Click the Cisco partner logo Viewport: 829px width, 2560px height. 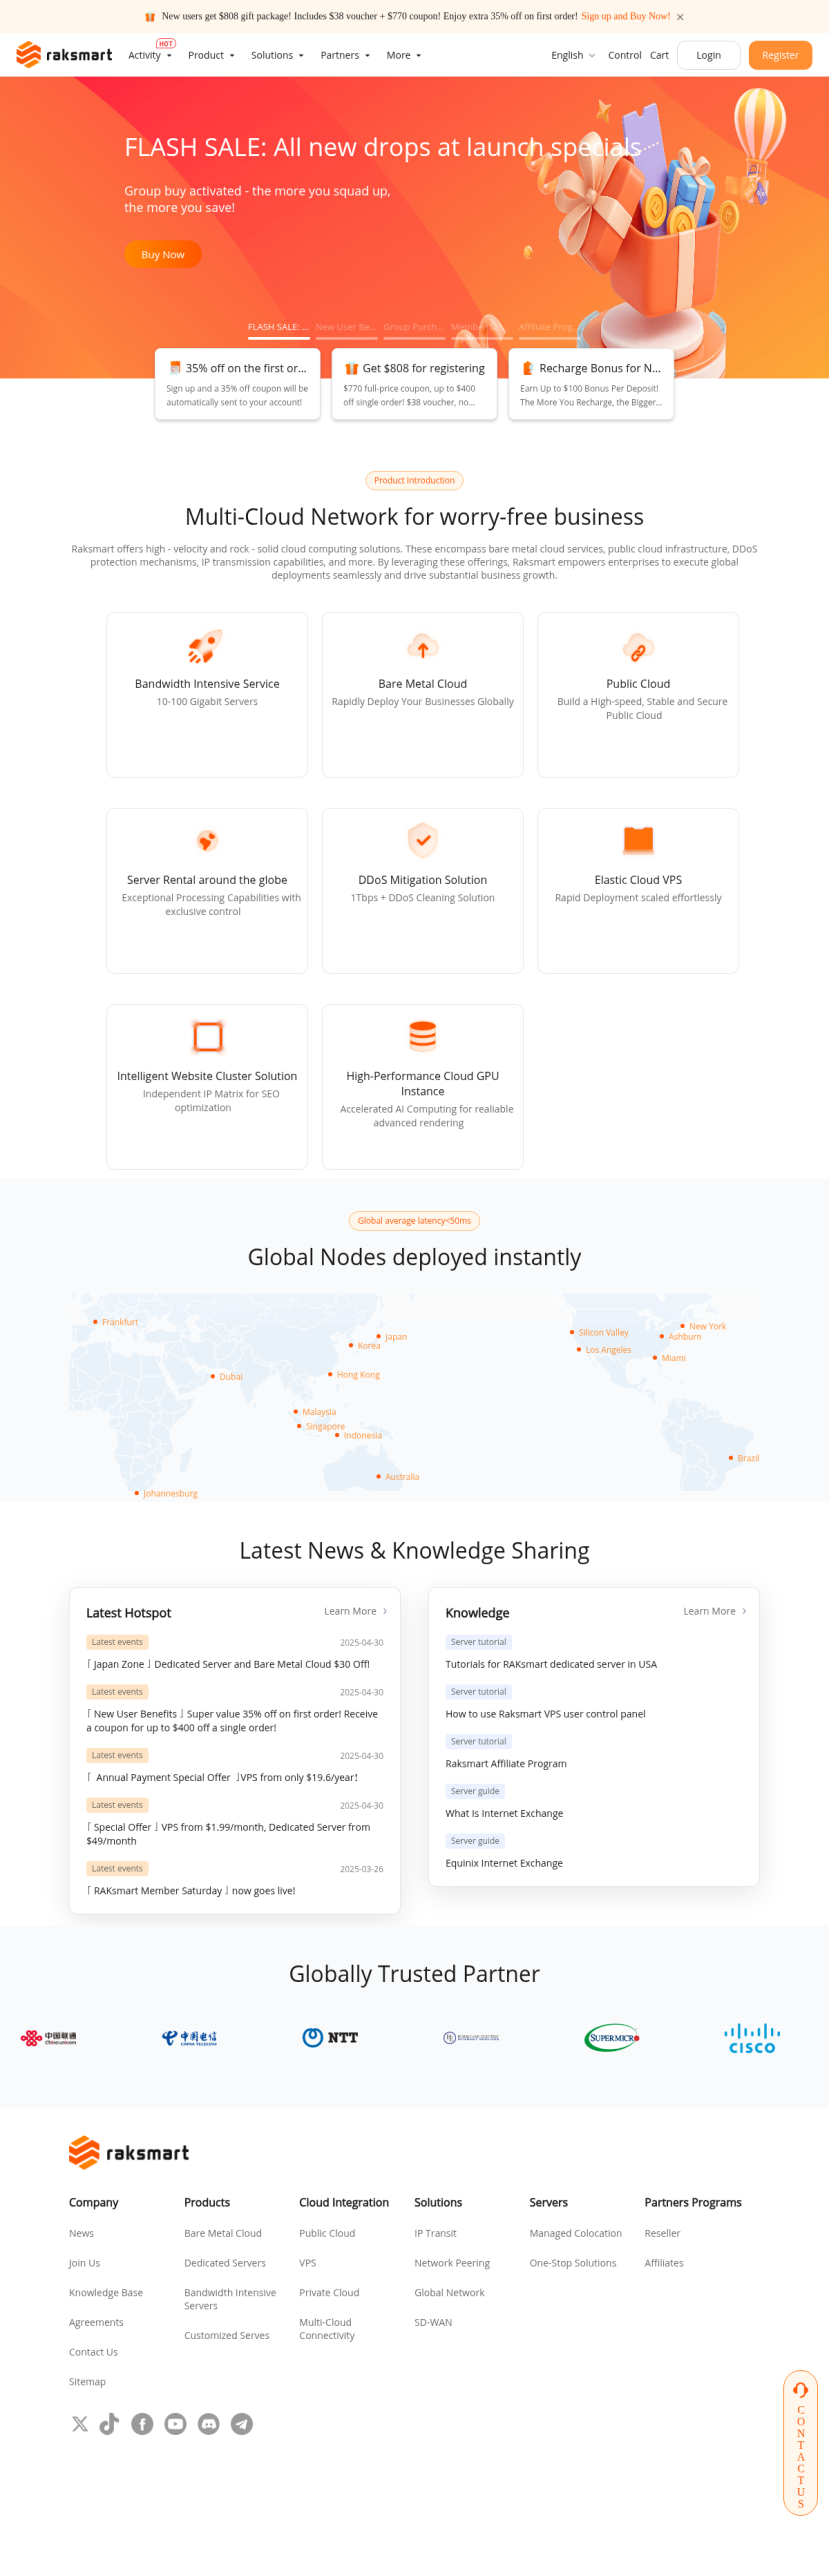point(752,2039)
